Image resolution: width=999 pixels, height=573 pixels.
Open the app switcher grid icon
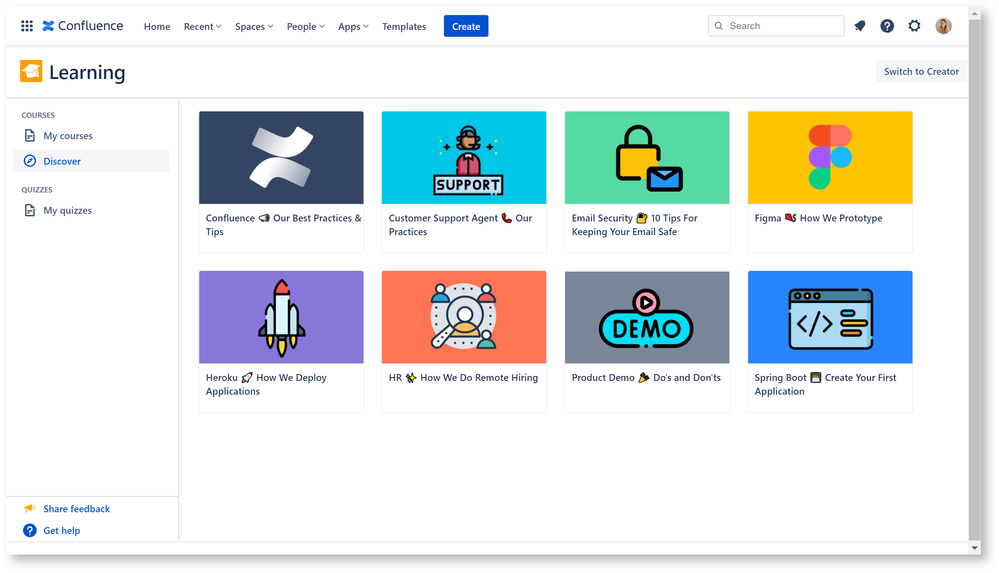click(27, 26)
